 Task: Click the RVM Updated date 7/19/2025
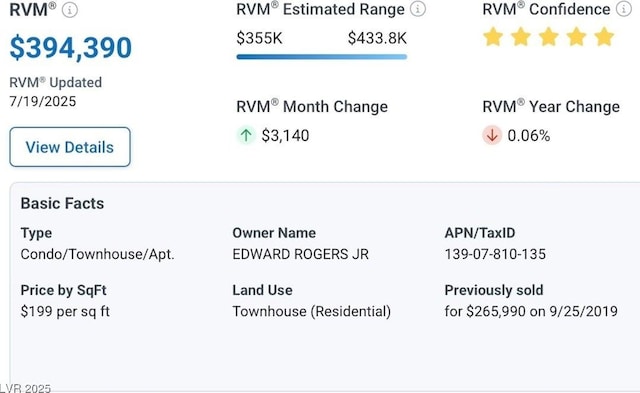coord(43,101)
